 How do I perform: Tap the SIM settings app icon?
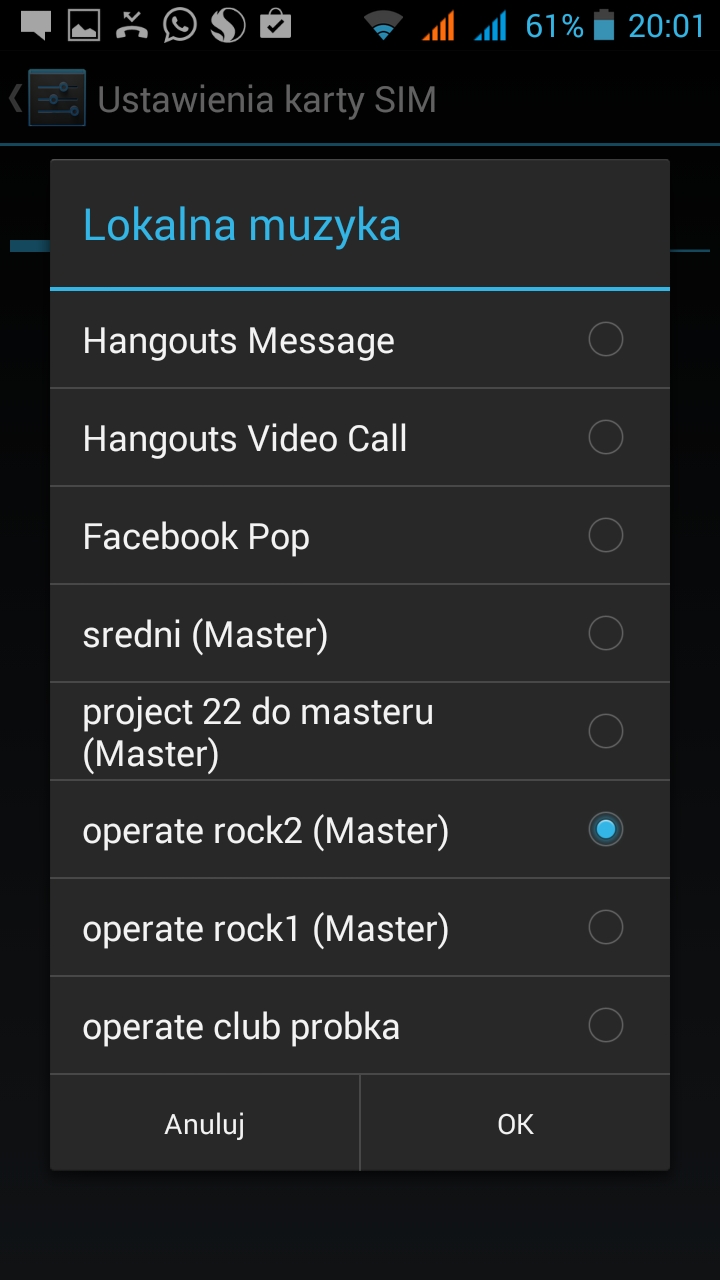pyautogui.click(x=56, y=98)
